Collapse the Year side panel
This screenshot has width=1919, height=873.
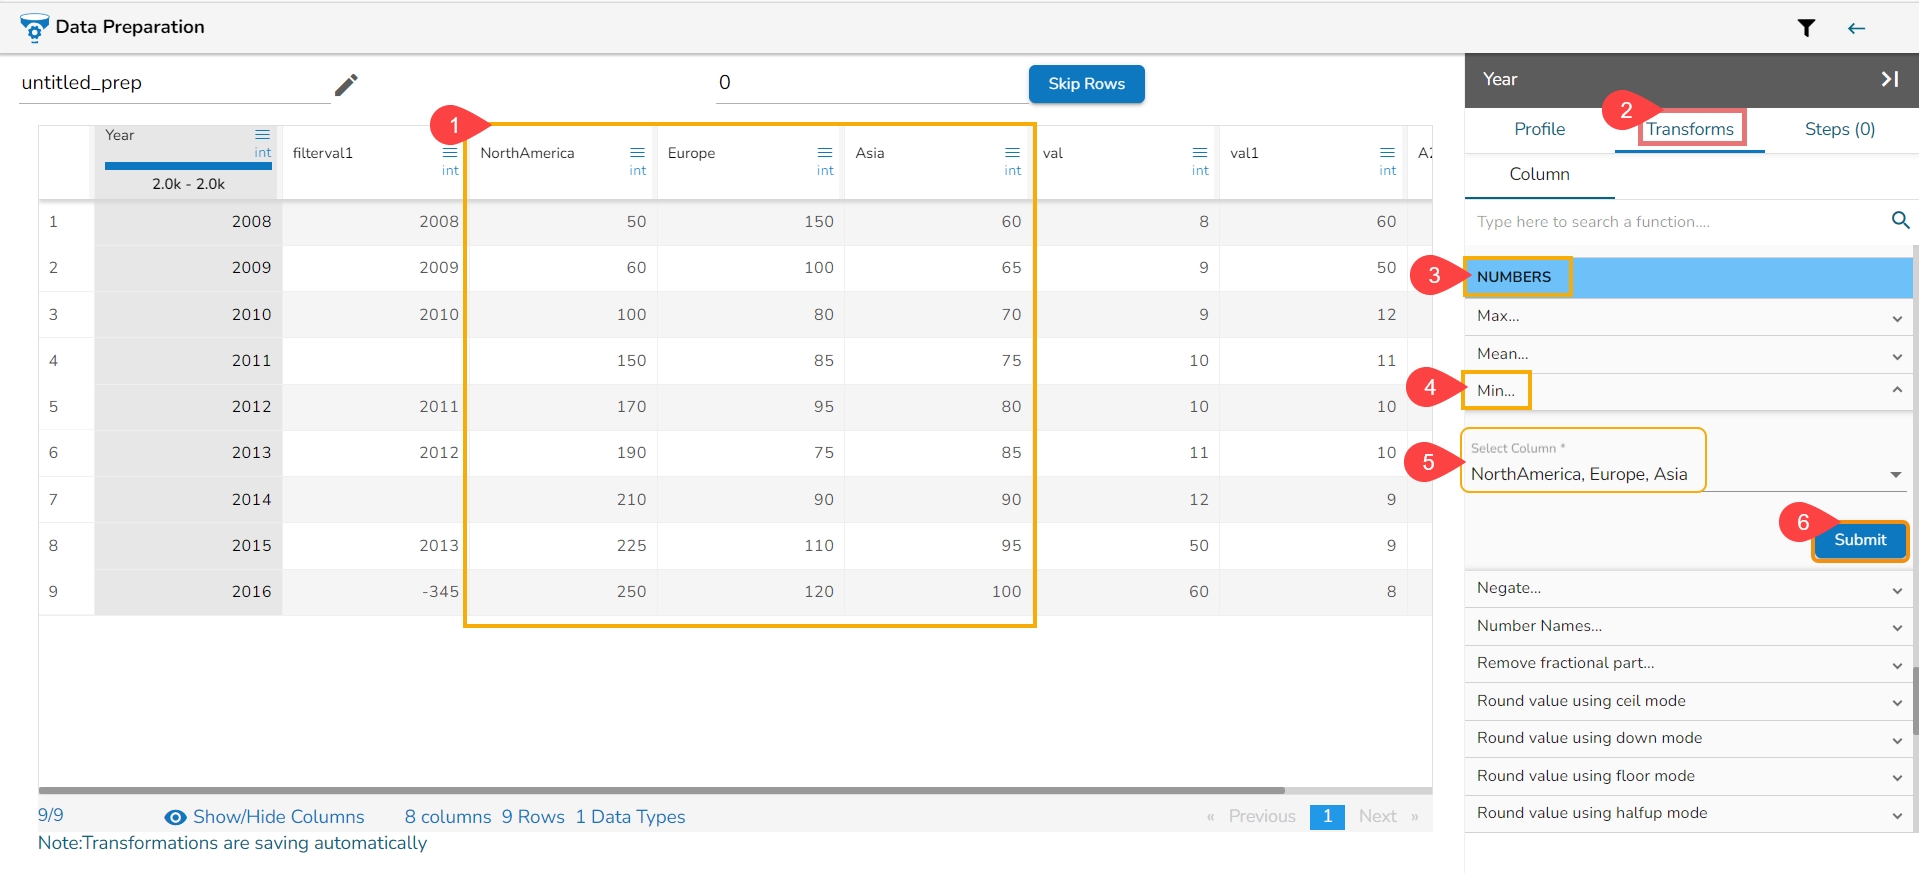[1889, 79]
